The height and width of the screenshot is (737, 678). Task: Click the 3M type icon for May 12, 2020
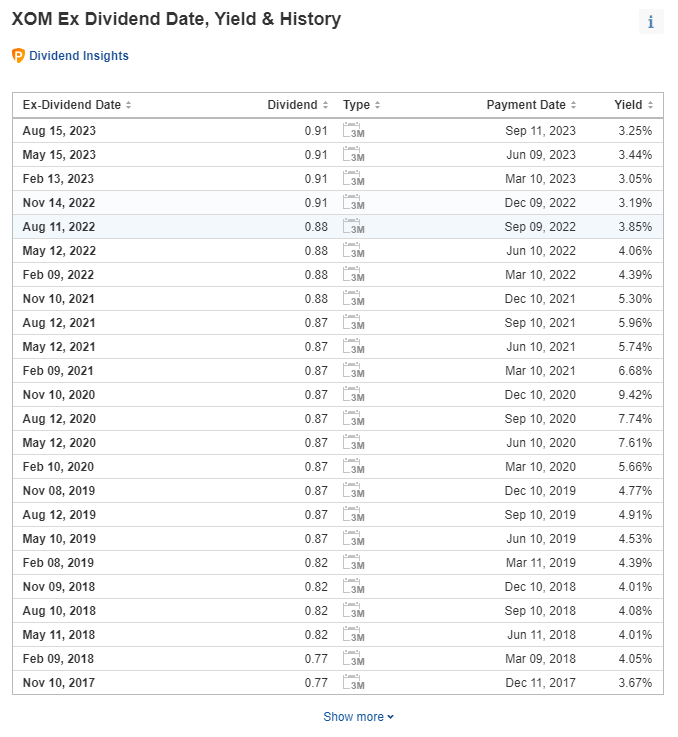pyautogui.click(x=354, y=442)
